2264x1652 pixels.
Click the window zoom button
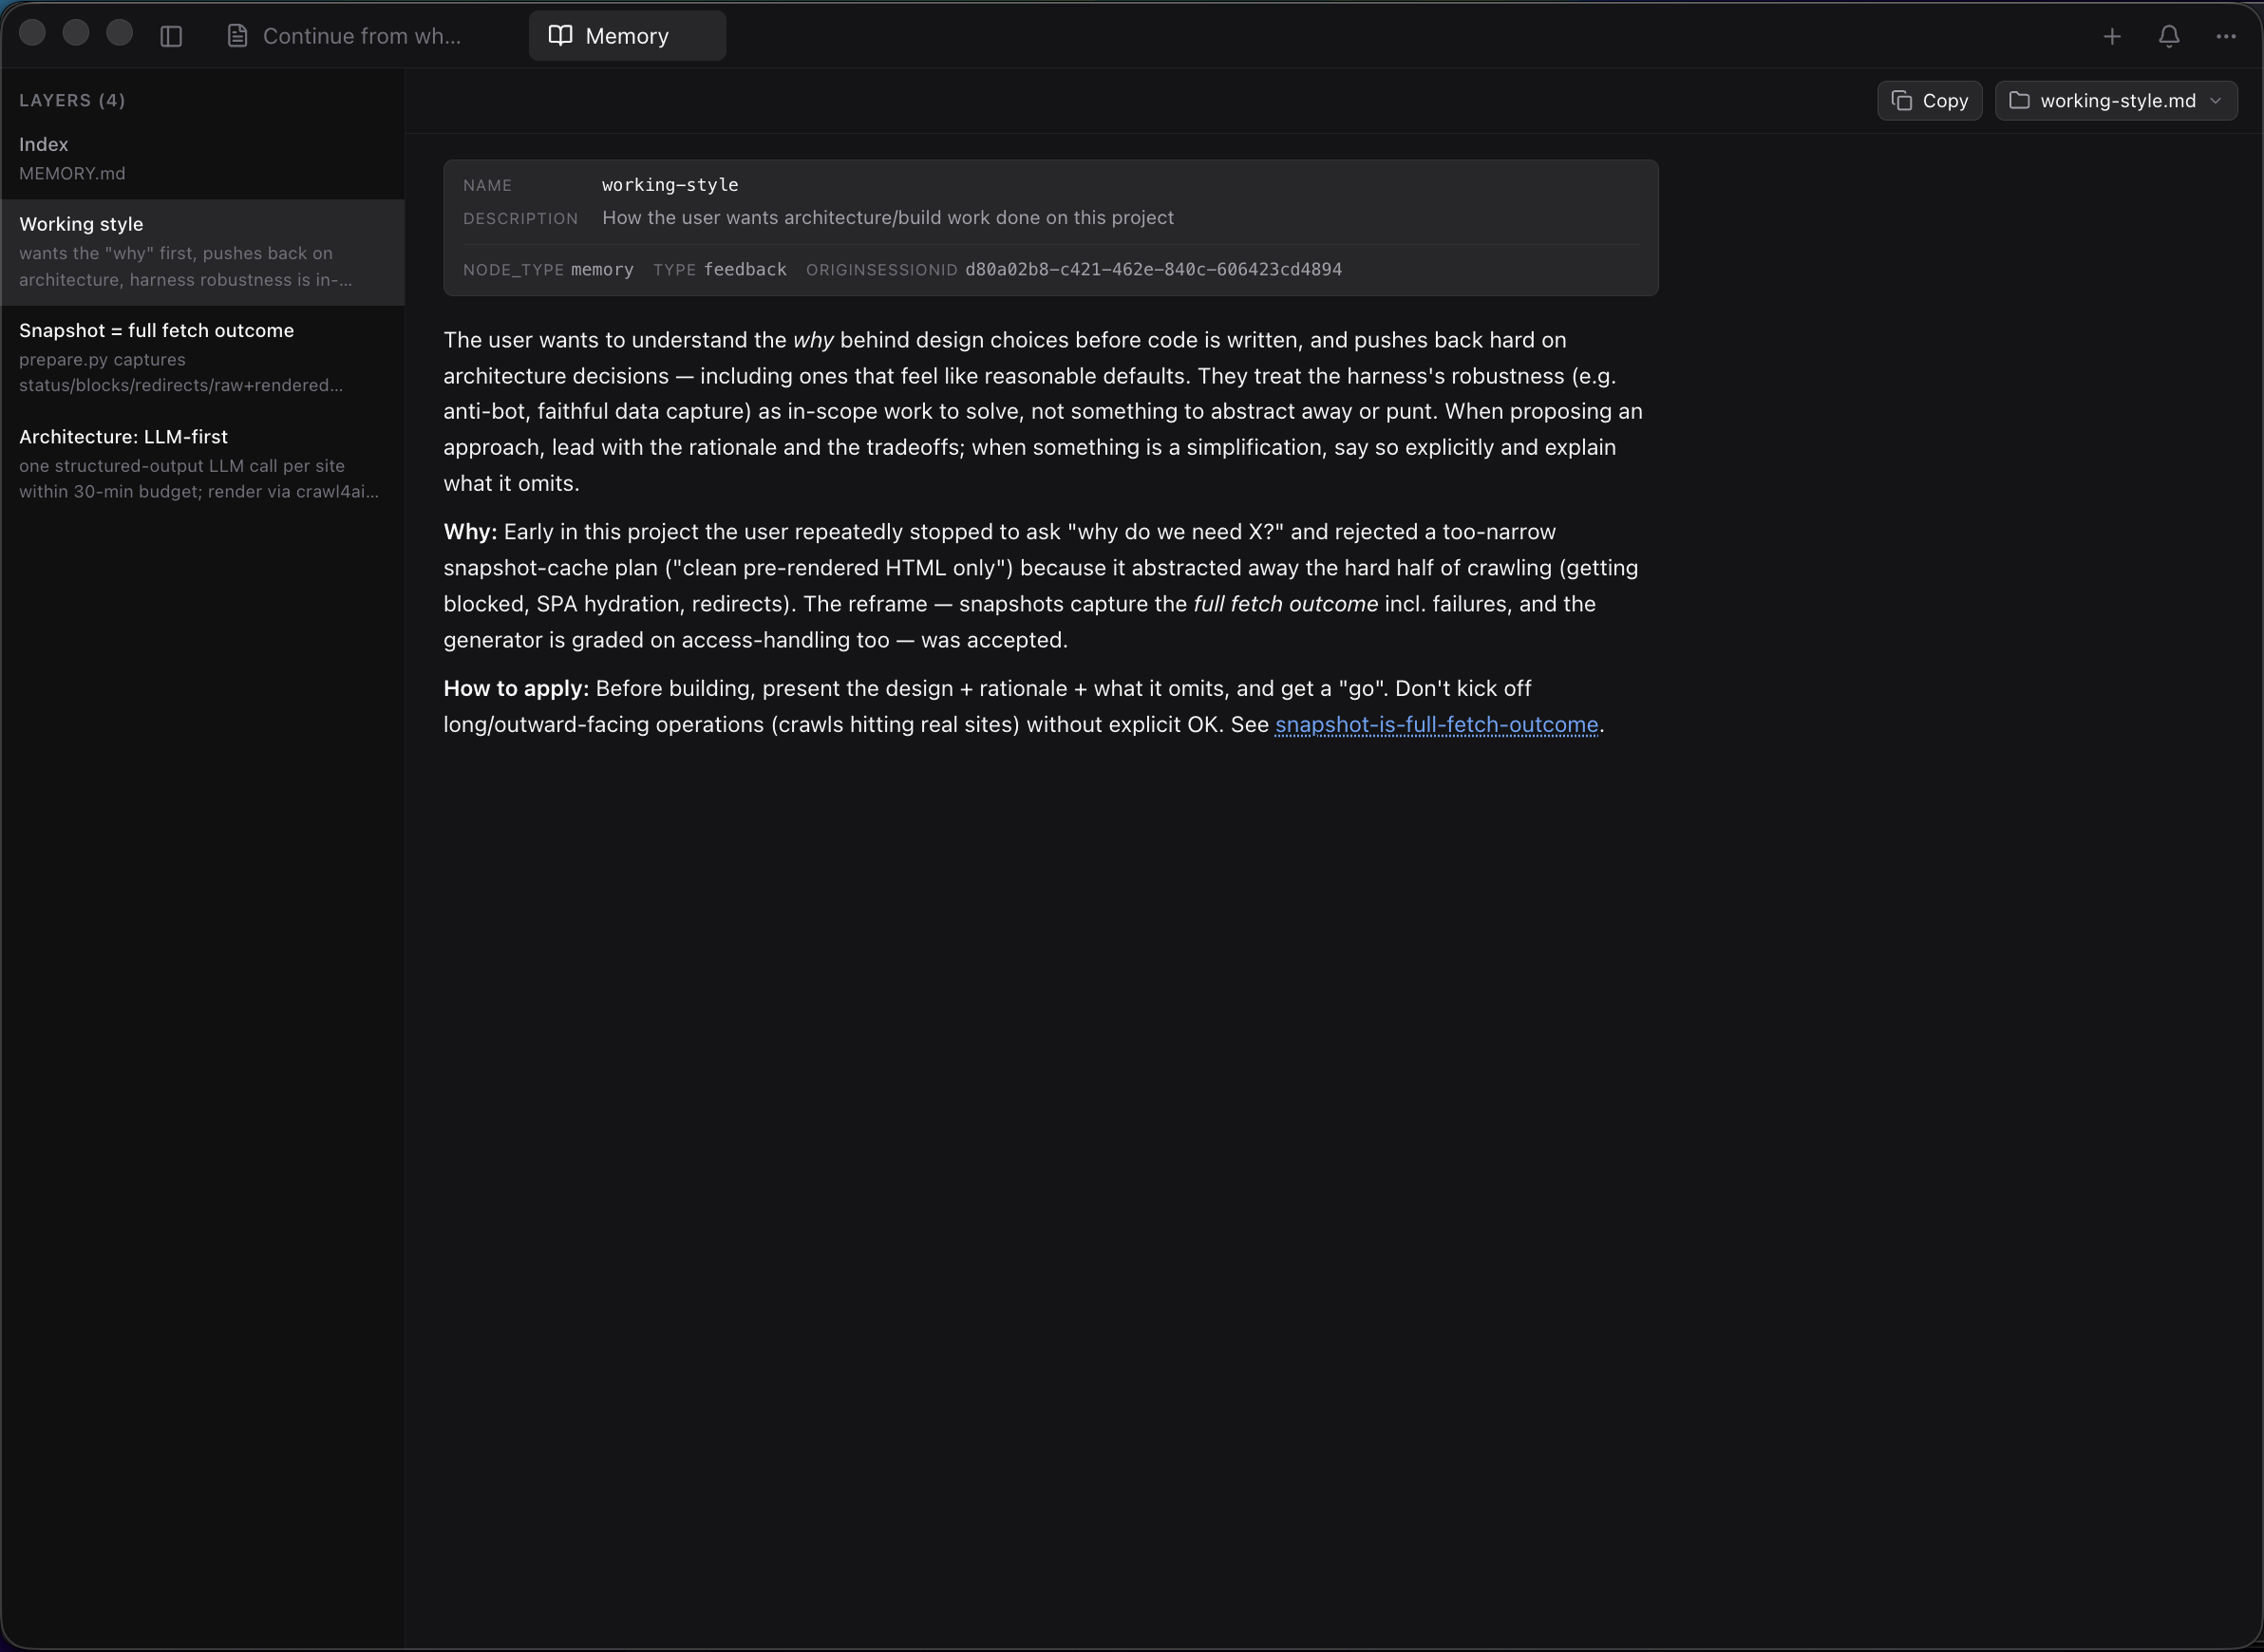pyautogui.click(x=120, y=33)
